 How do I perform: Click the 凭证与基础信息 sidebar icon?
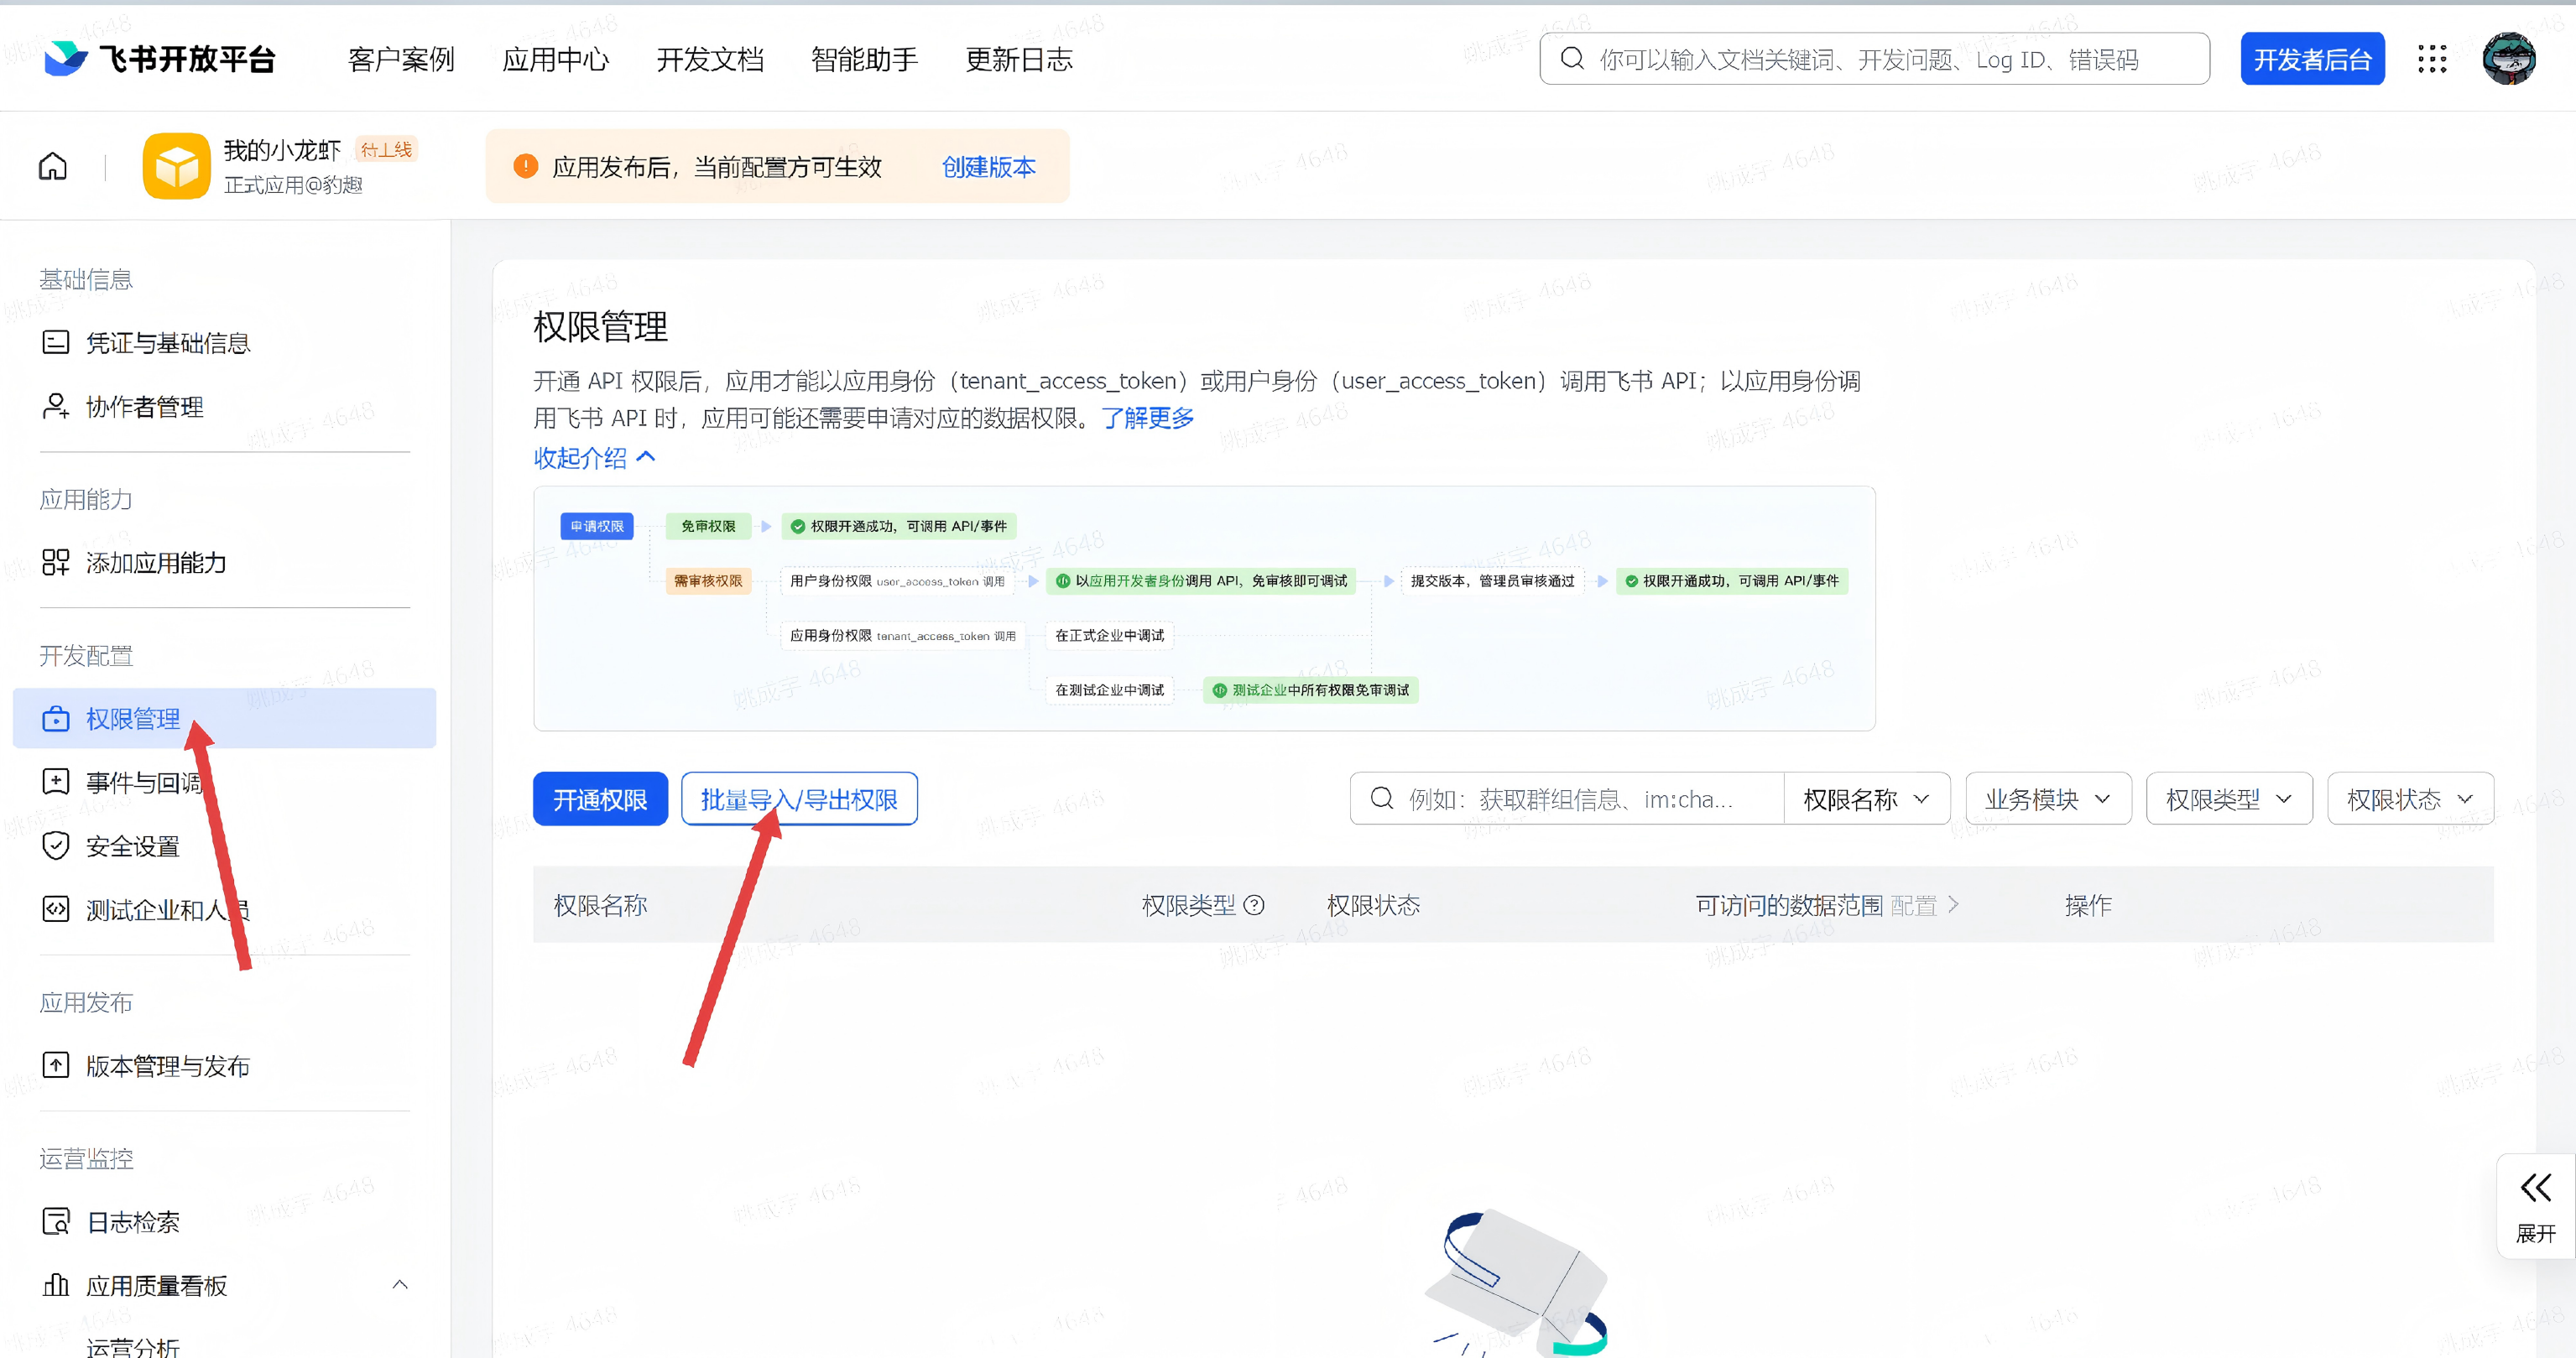[x=56, y=343]
